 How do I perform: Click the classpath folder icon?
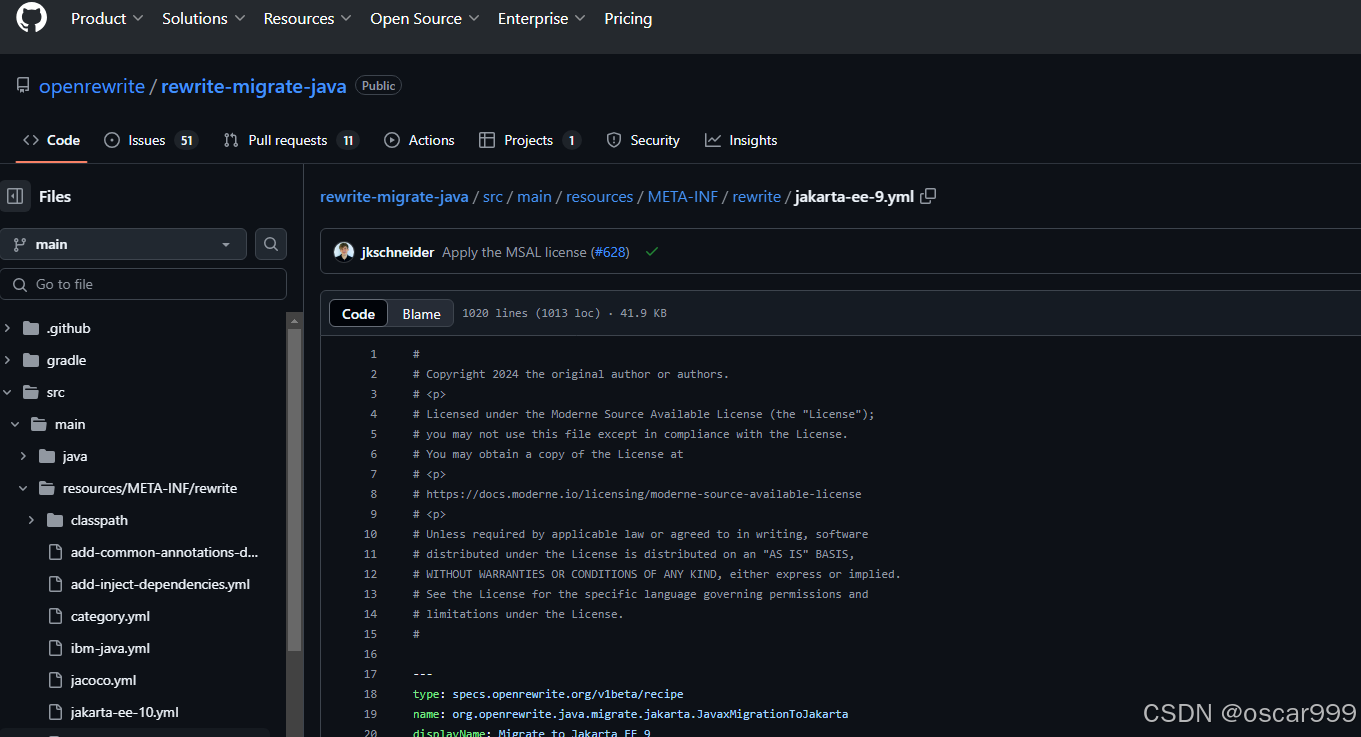click(x=54, y=520)
